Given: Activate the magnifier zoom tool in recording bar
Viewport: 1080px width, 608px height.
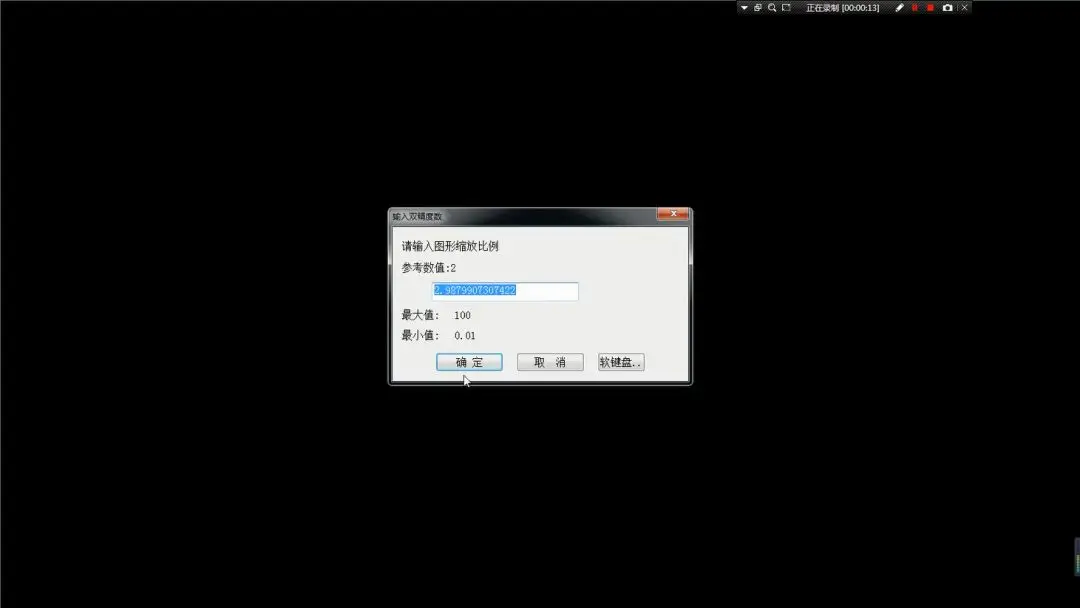Looking at the screenshot, I should [772, 7].
